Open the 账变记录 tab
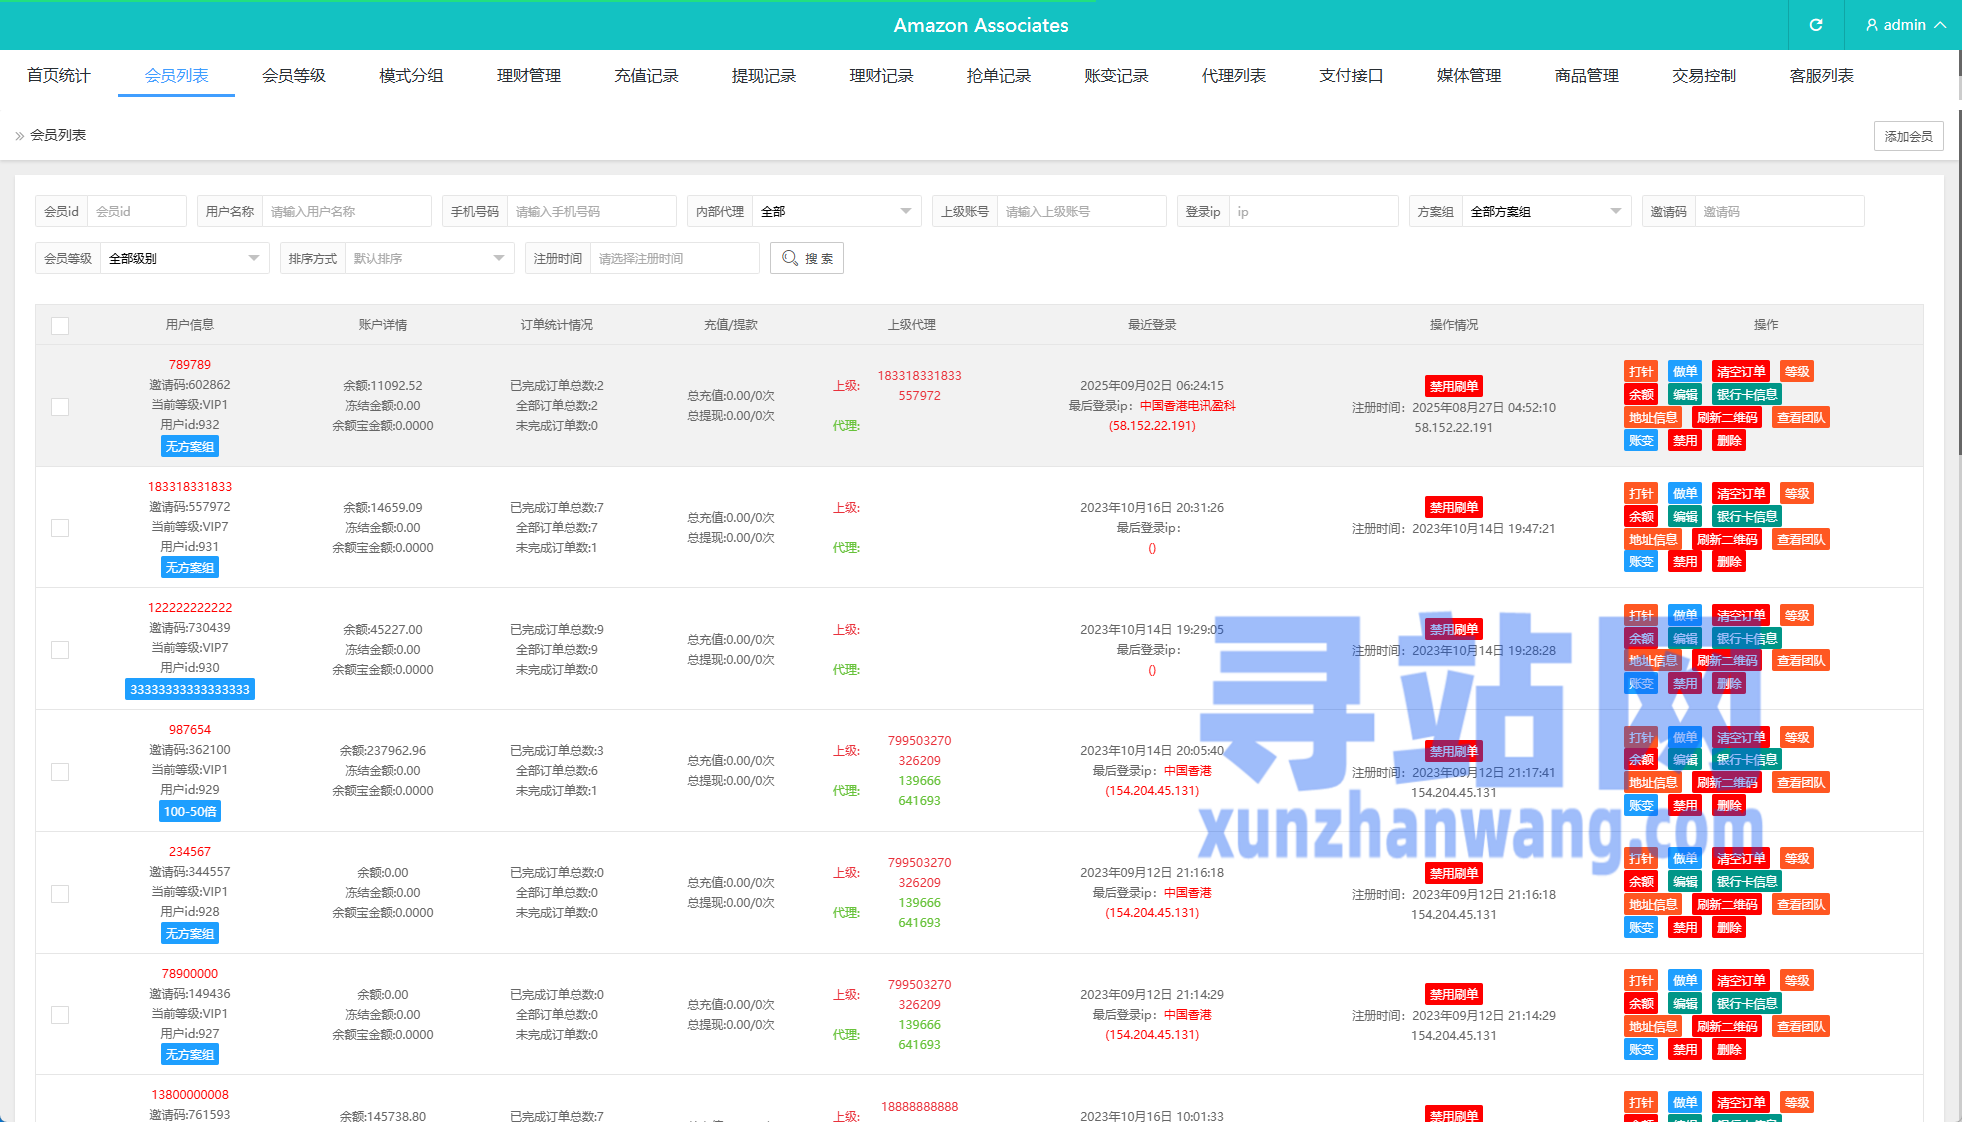The height and width of the screenshot is (1122, 1962). (x=1116, y=76)
